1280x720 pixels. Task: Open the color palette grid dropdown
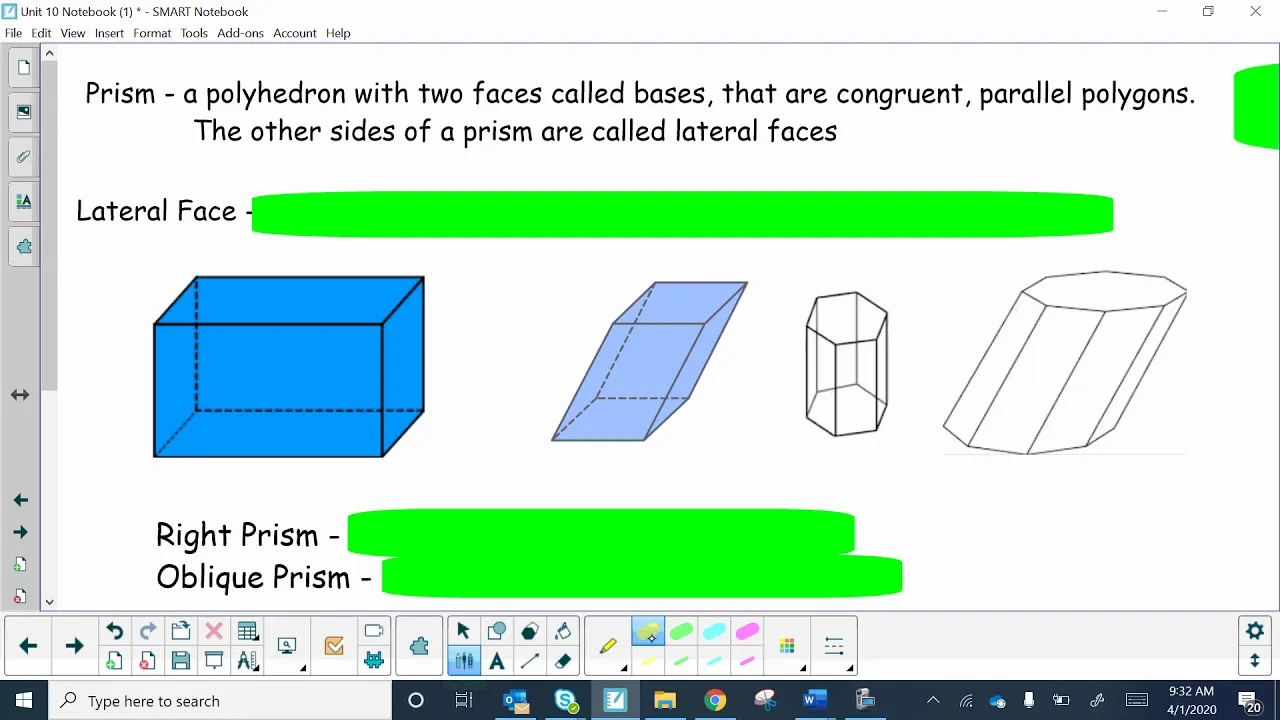(x=788, y=647)
